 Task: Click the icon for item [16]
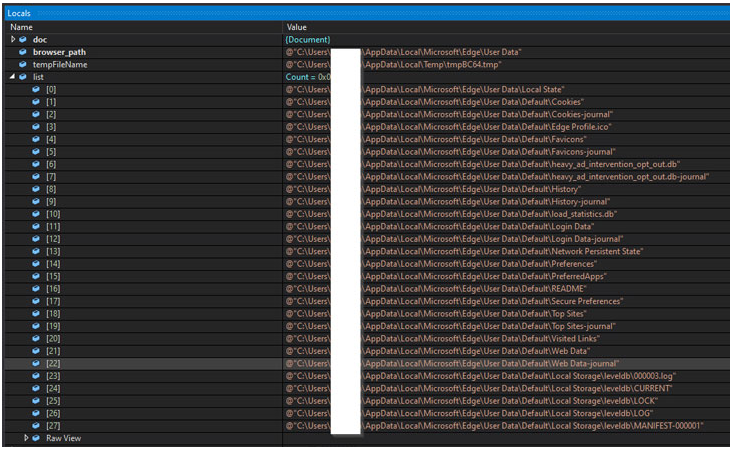click(36, 289)
